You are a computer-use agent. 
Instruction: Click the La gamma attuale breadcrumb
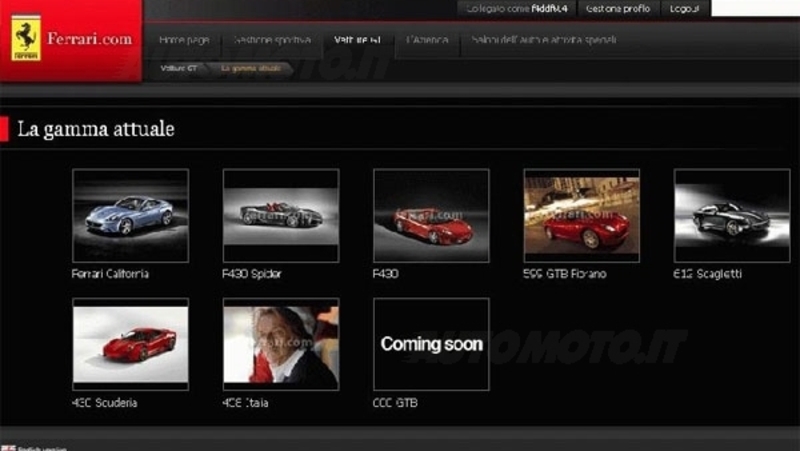pos(251,68)
